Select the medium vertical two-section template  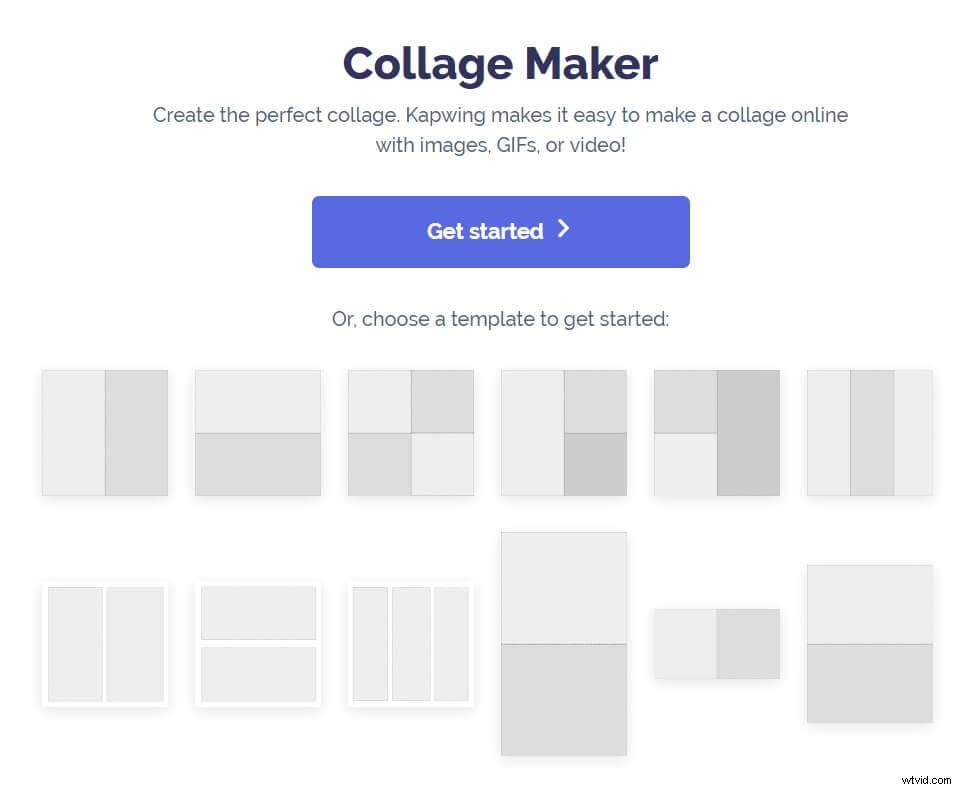click(x=869, y=643)
